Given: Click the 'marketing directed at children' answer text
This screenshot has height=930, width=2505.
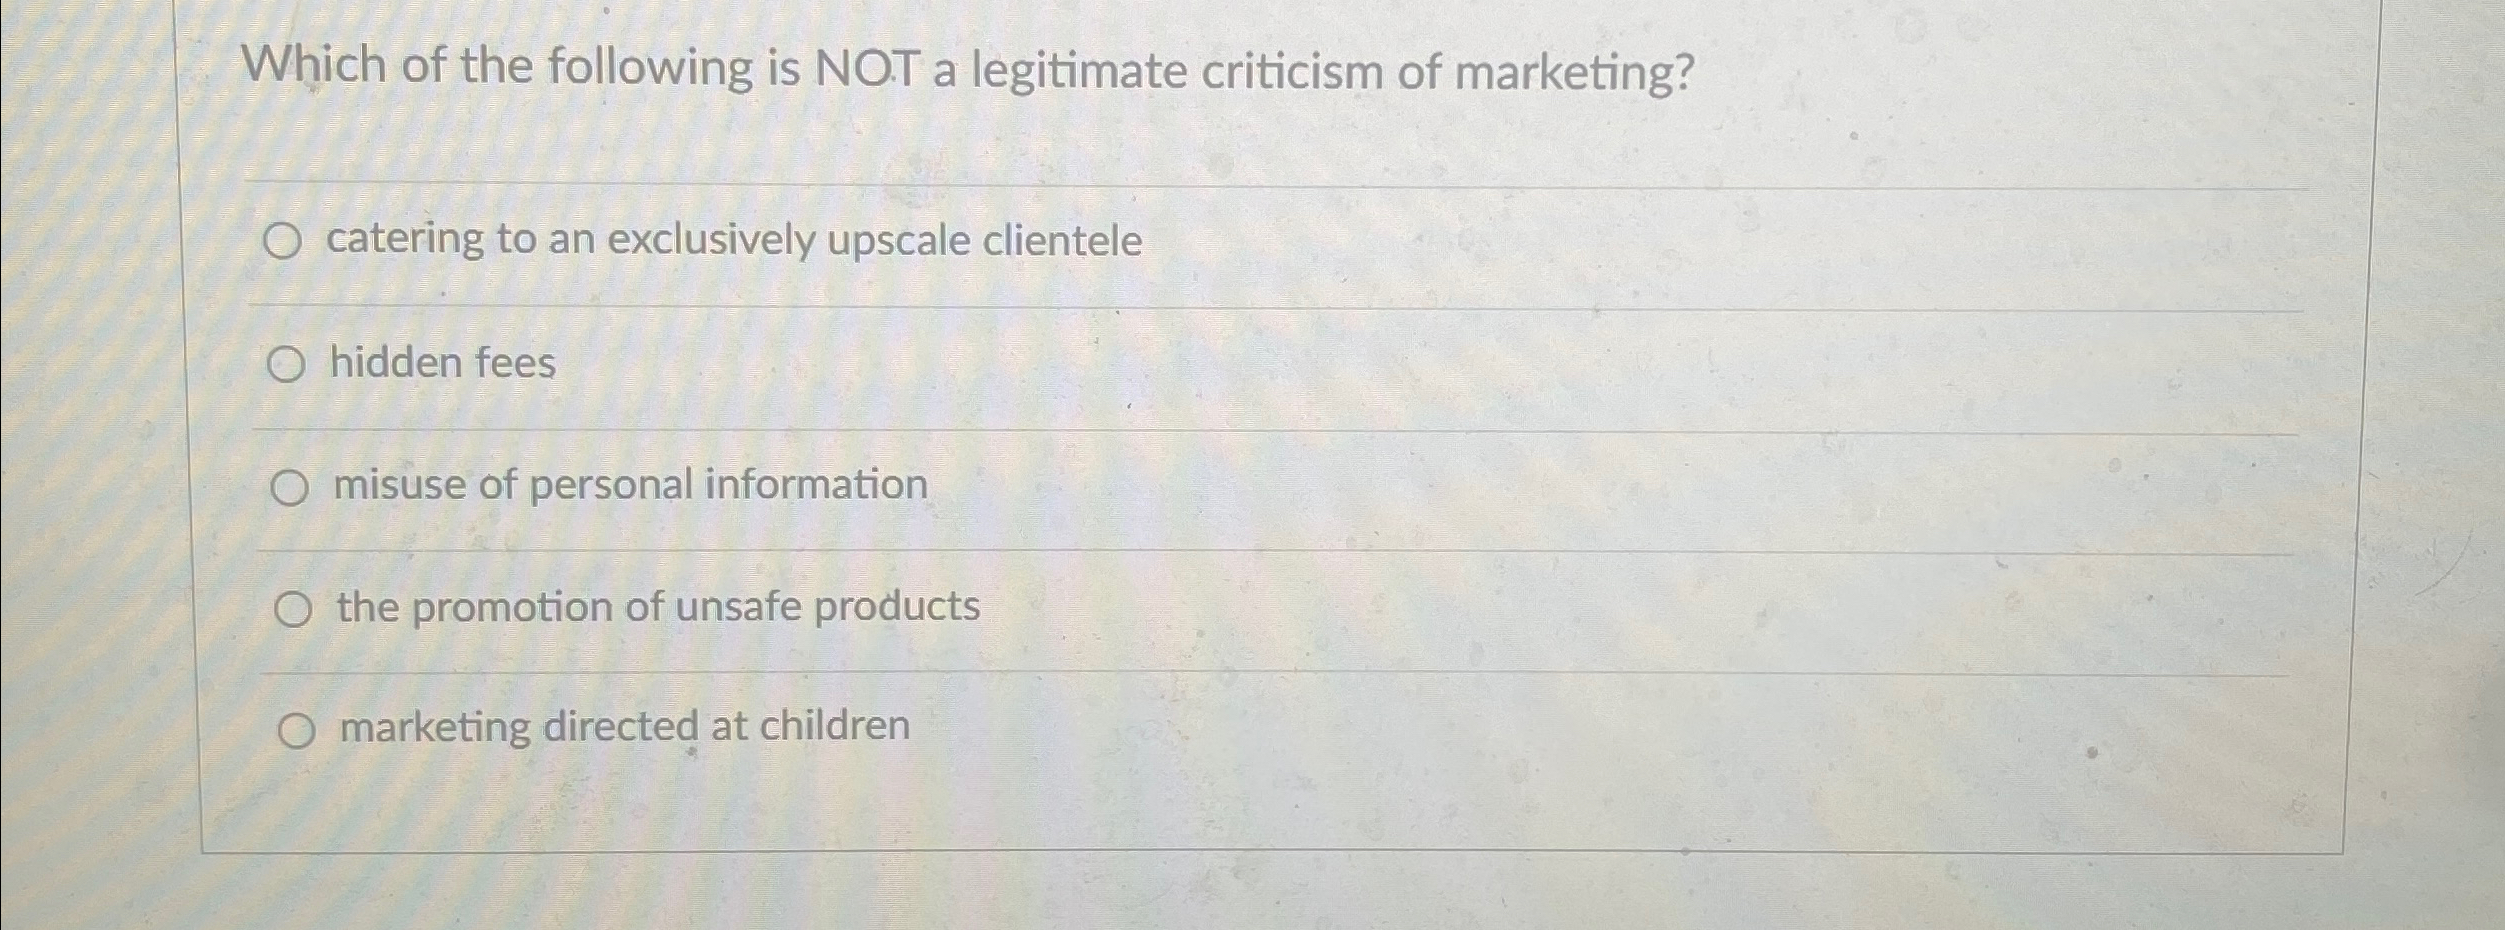Looking at the screenshot, I should pyautogui.click(x=625, y=726).
